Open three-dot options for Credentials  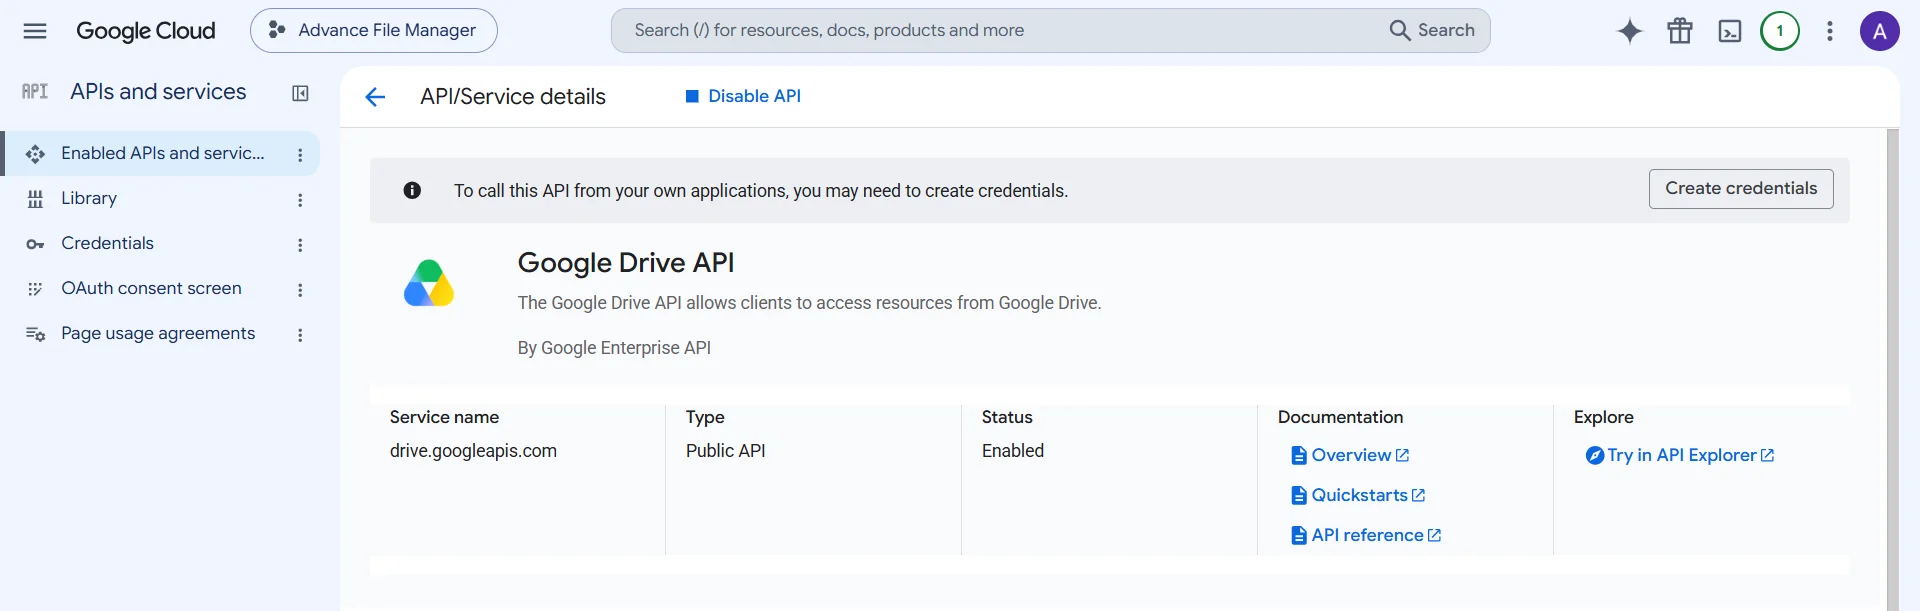point(300,245)
